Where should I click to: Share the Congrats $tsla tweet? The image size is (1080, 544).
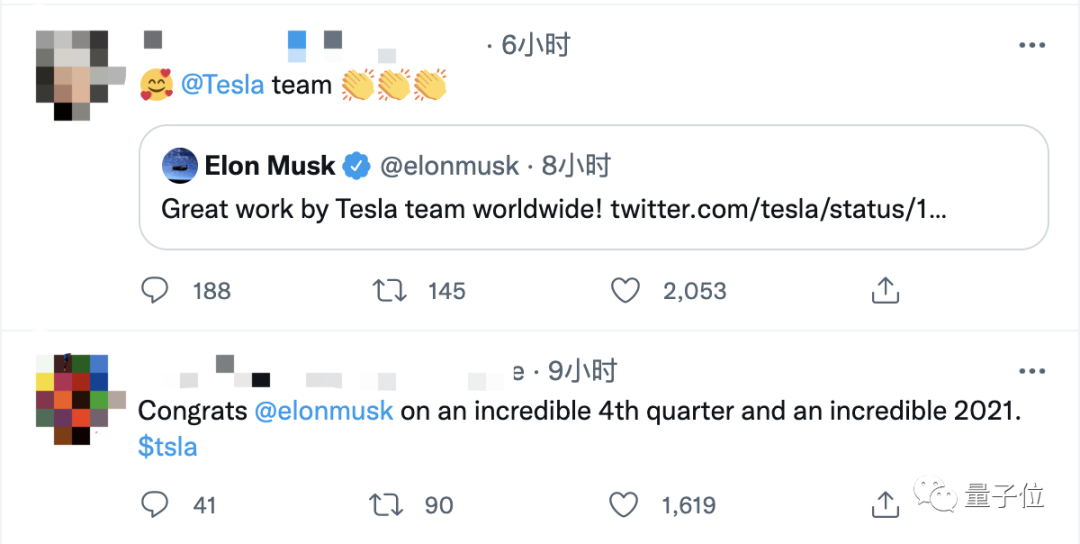884,505
